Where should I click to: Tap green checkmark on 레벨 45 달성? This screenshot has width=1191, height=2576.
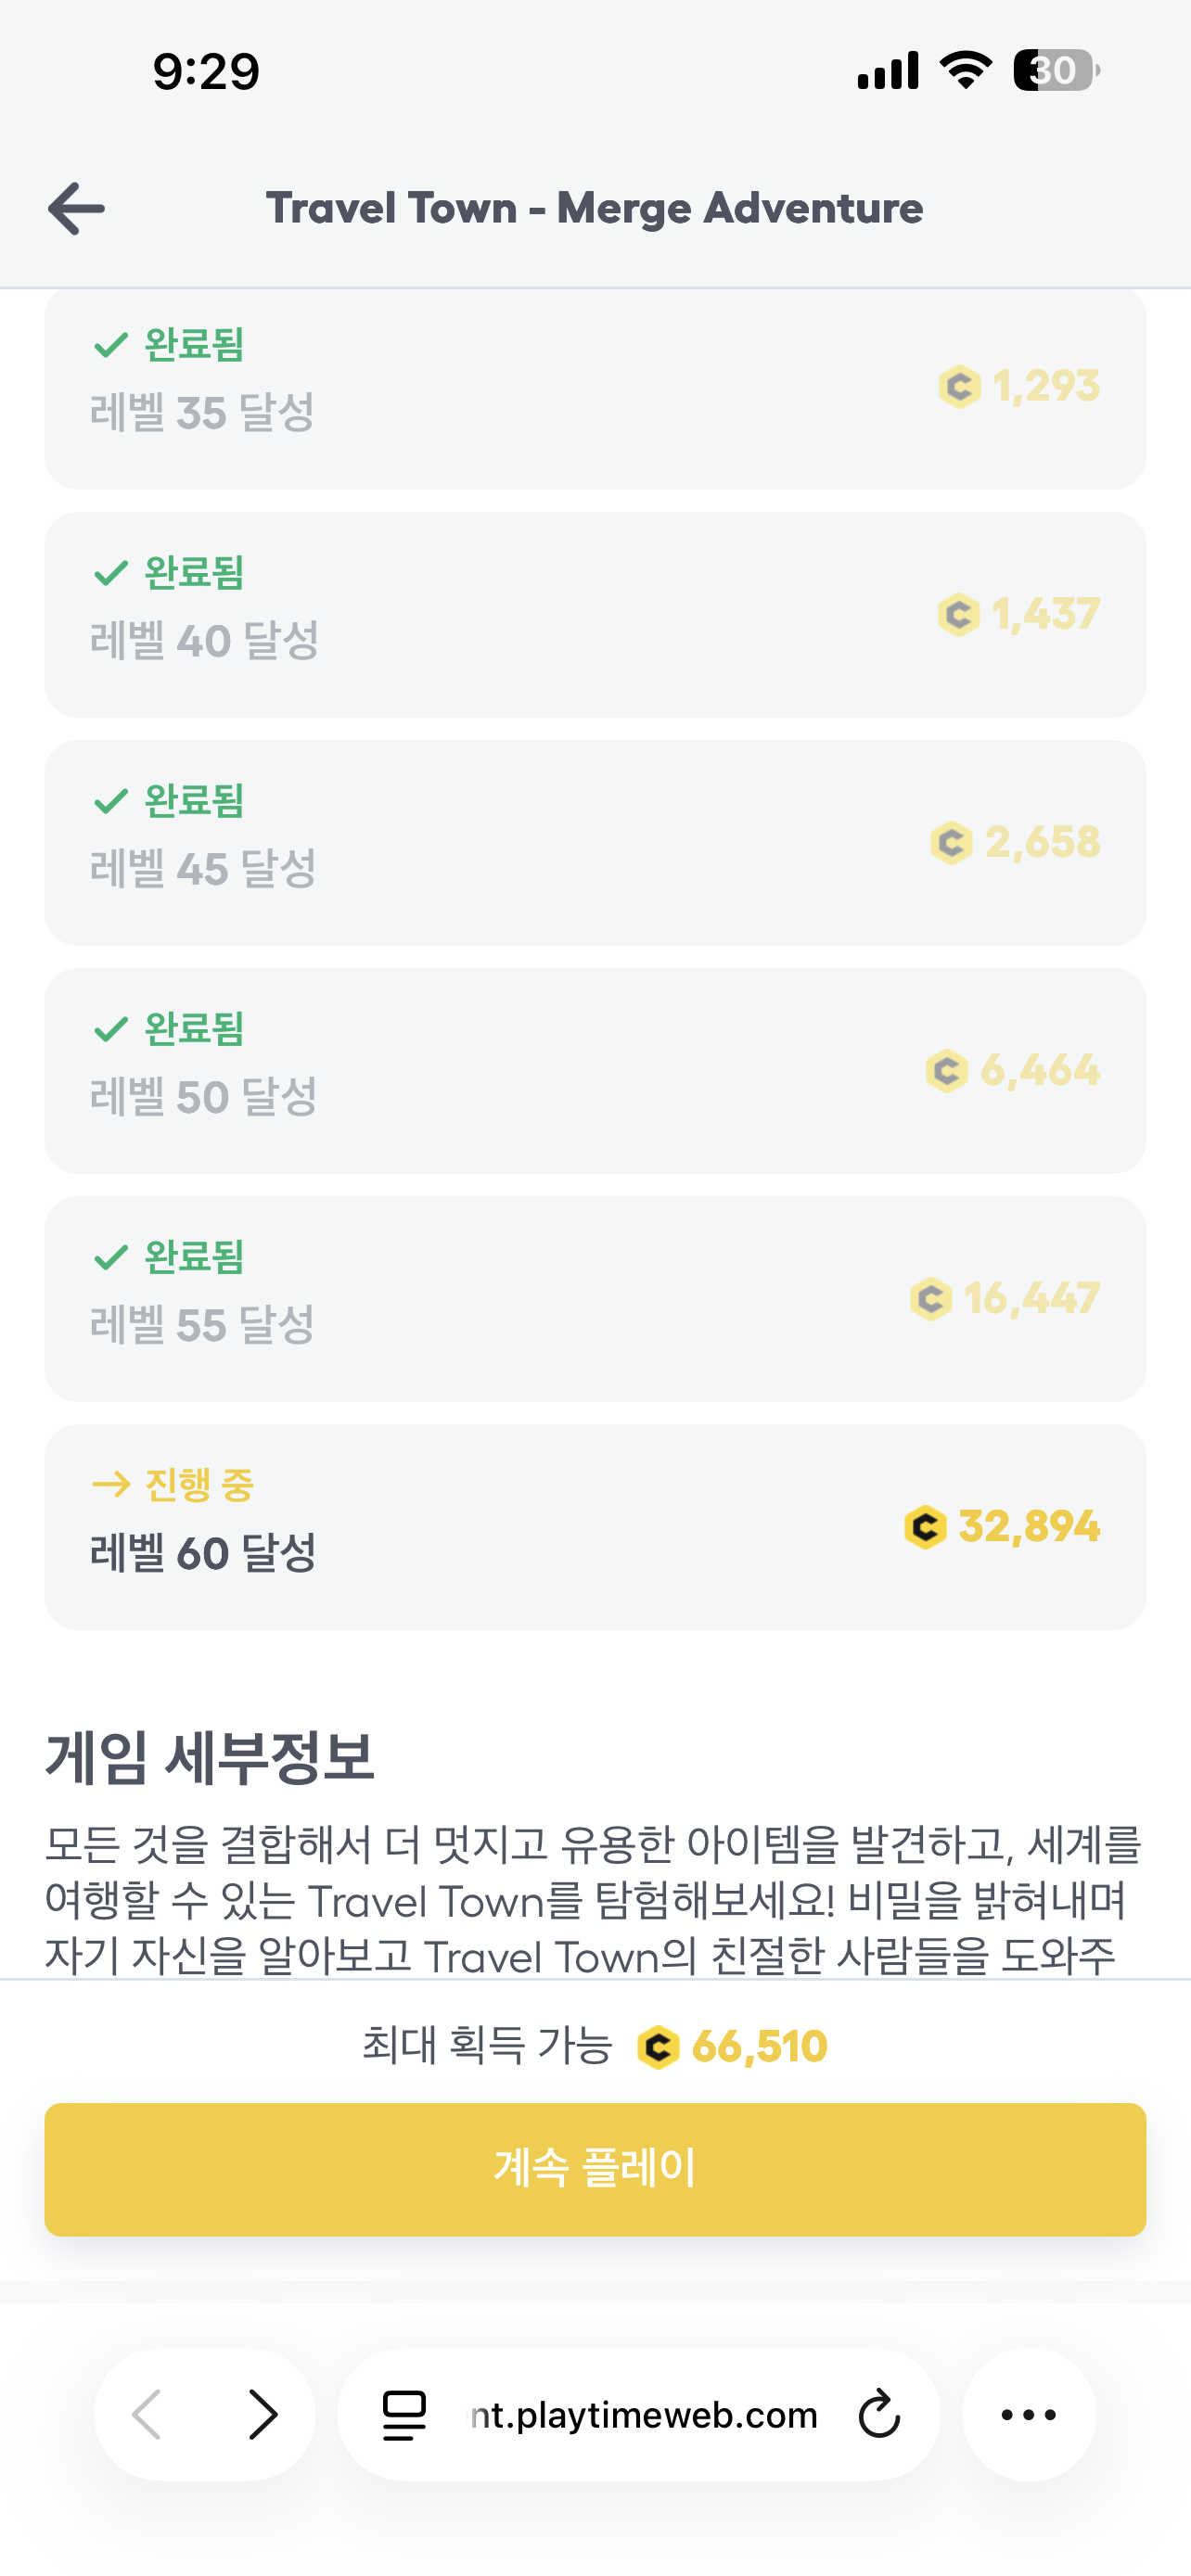point(110,801)
